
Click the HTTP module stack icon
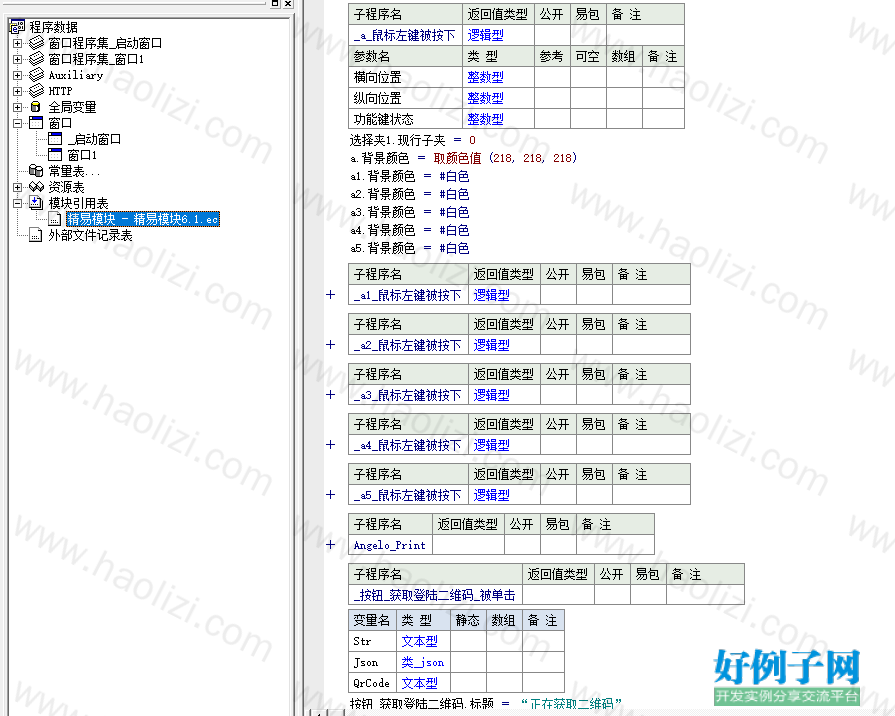tap(37, 91)
